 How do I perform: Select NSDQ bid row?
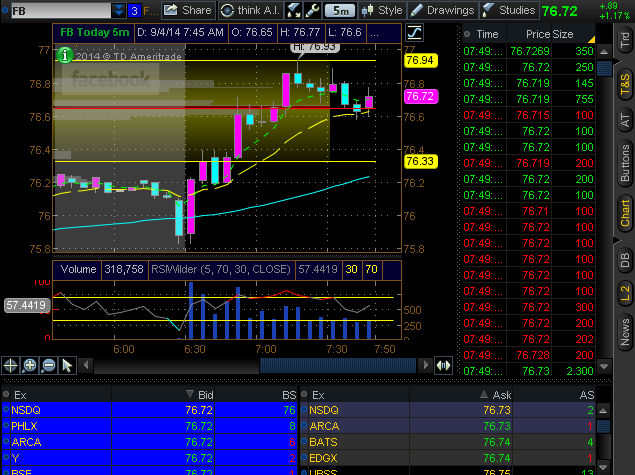tap(150, 410)
